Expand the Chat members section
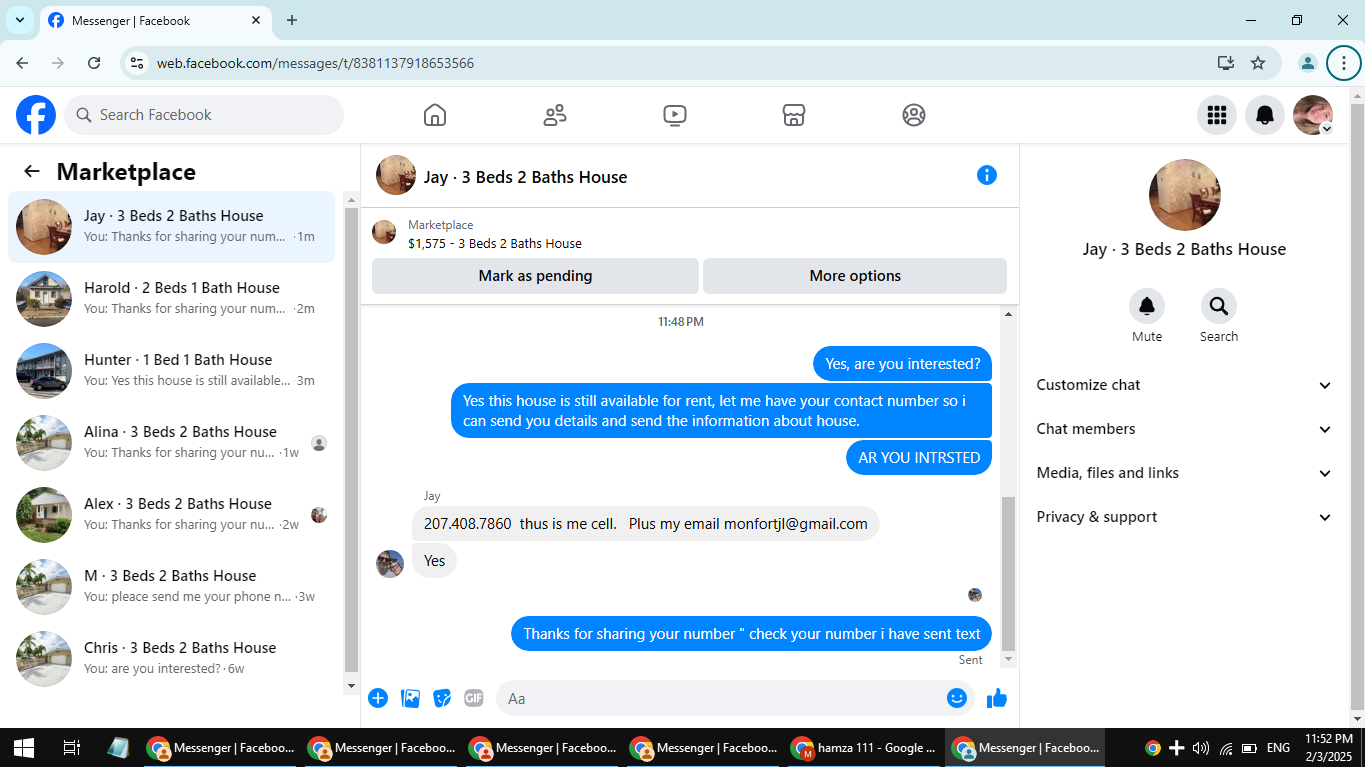Image resolution: width=1365 pixels, height=767 pixels. (x=1184, y=429)
